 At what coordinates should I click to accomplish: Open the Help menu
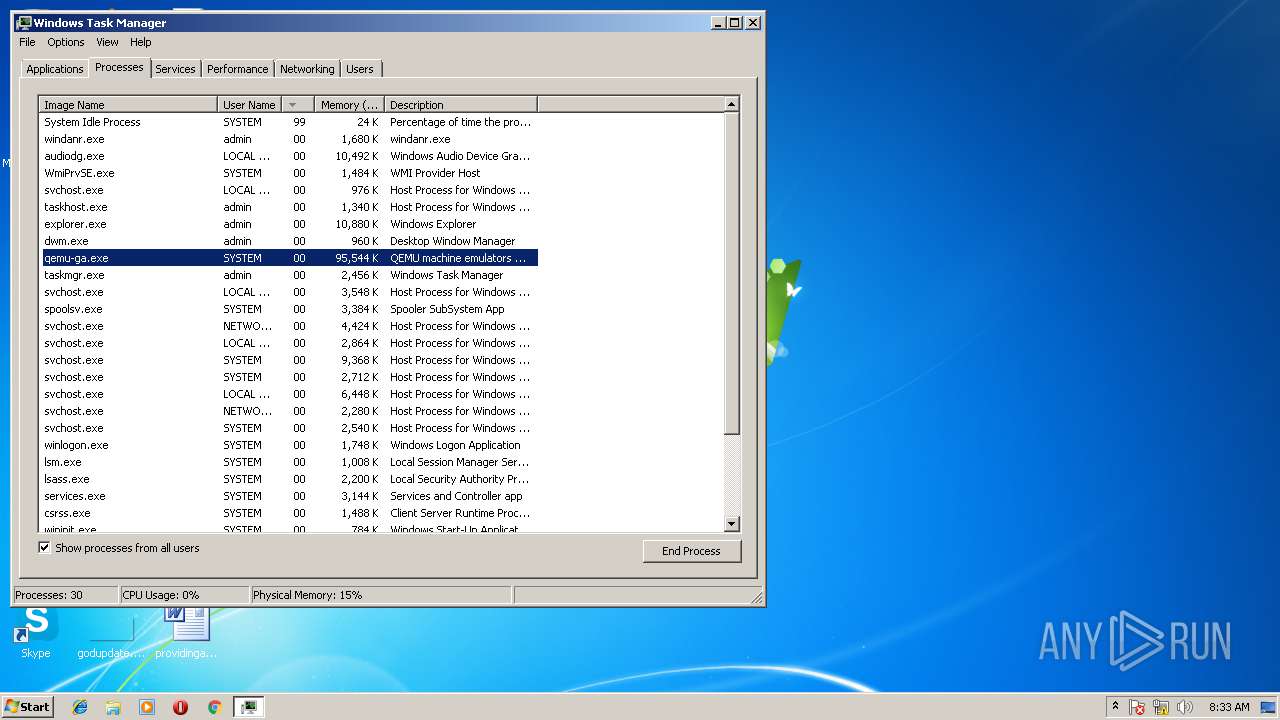[x=141, y=42]
